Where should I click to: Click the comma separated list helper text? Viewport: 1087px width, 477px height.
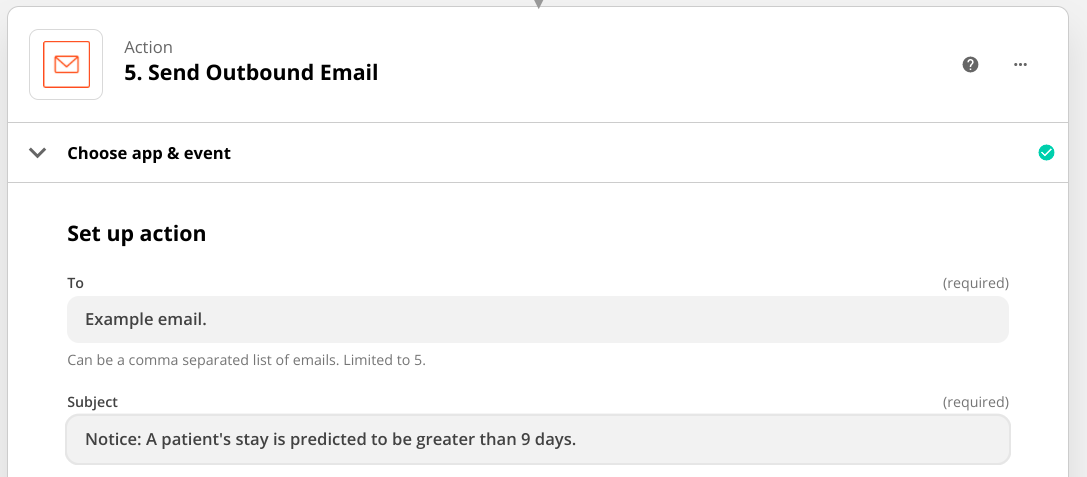pos(246,361)
